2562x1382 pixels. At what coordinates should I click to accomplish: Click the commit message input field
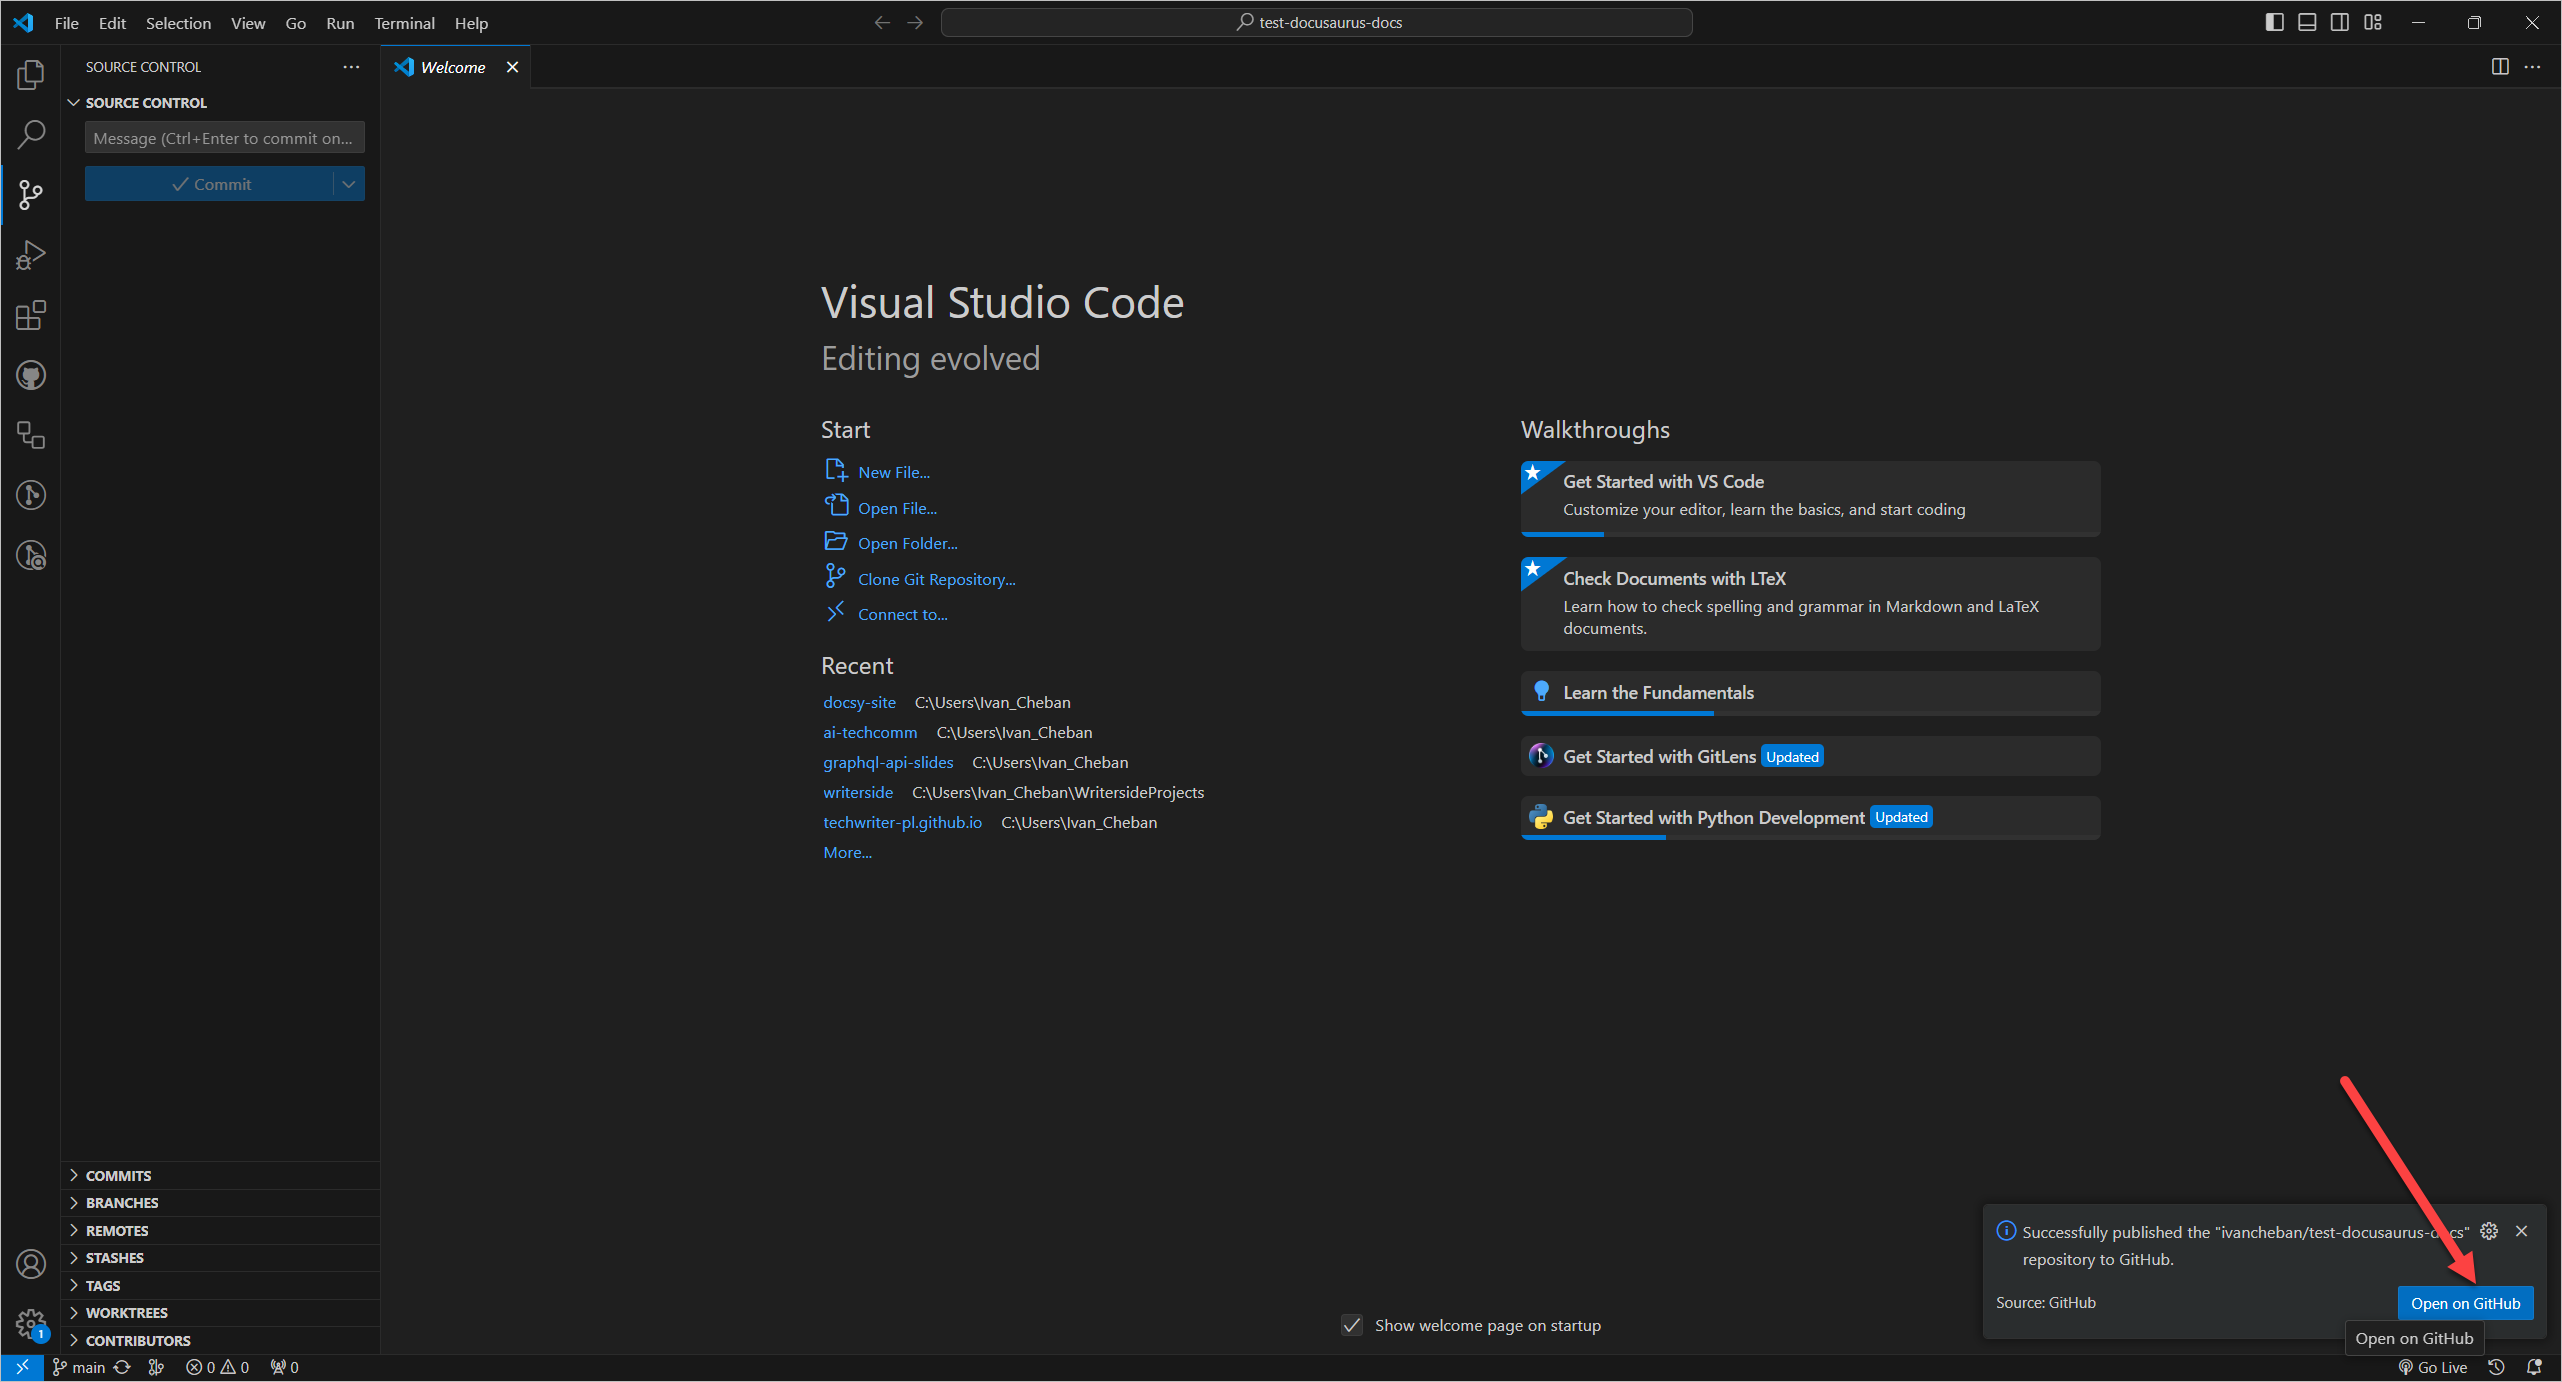click(223, 138)
